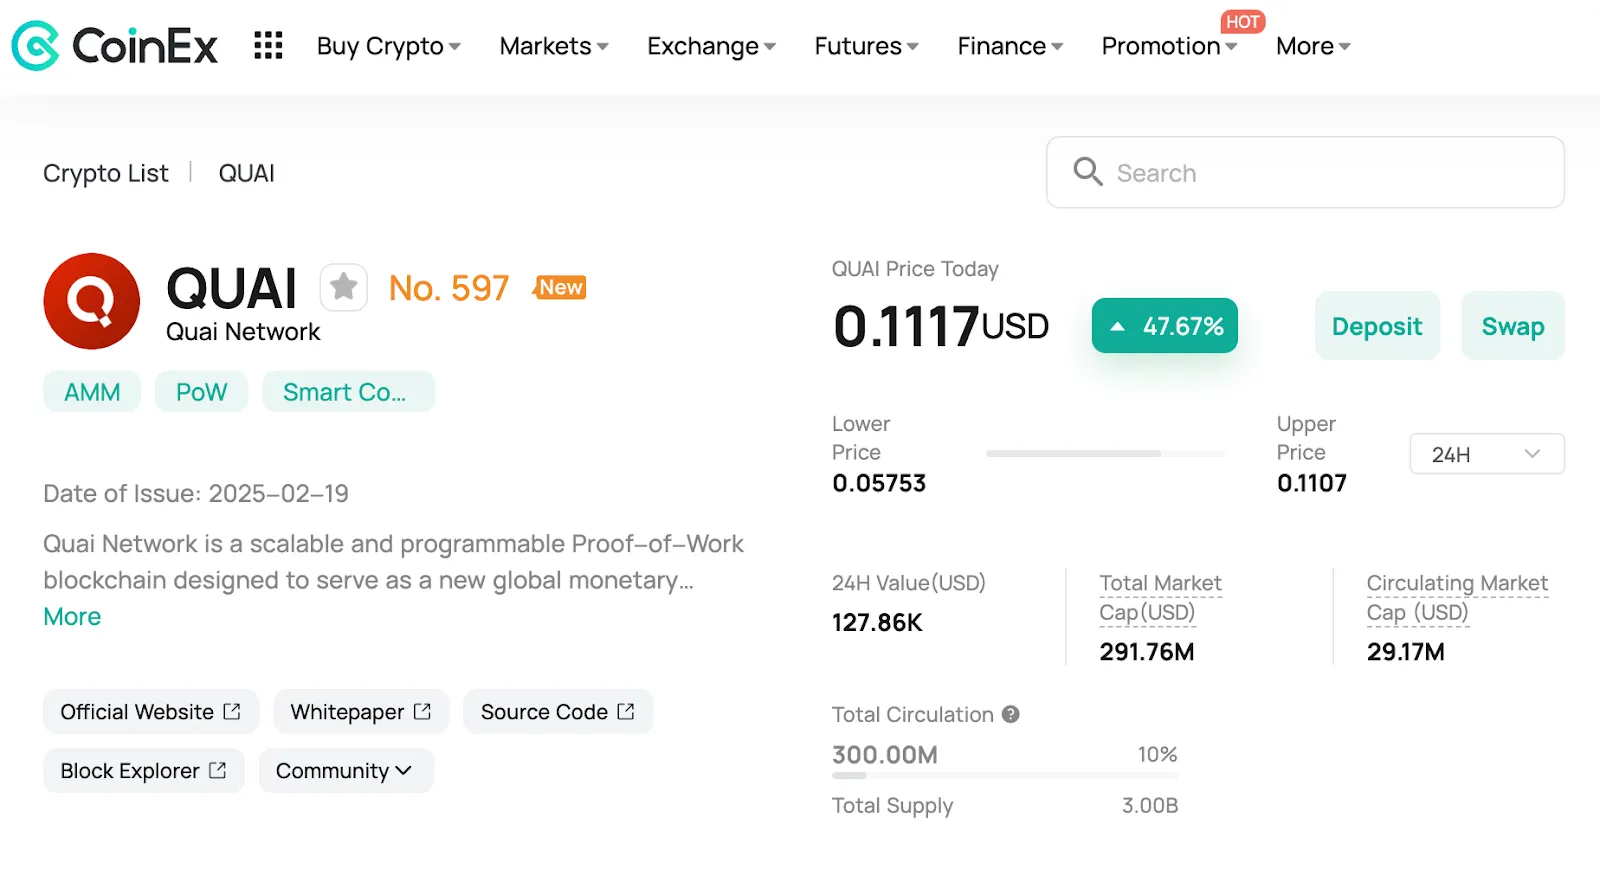Click the Quai Network subtitle

(x=243, y=332)
